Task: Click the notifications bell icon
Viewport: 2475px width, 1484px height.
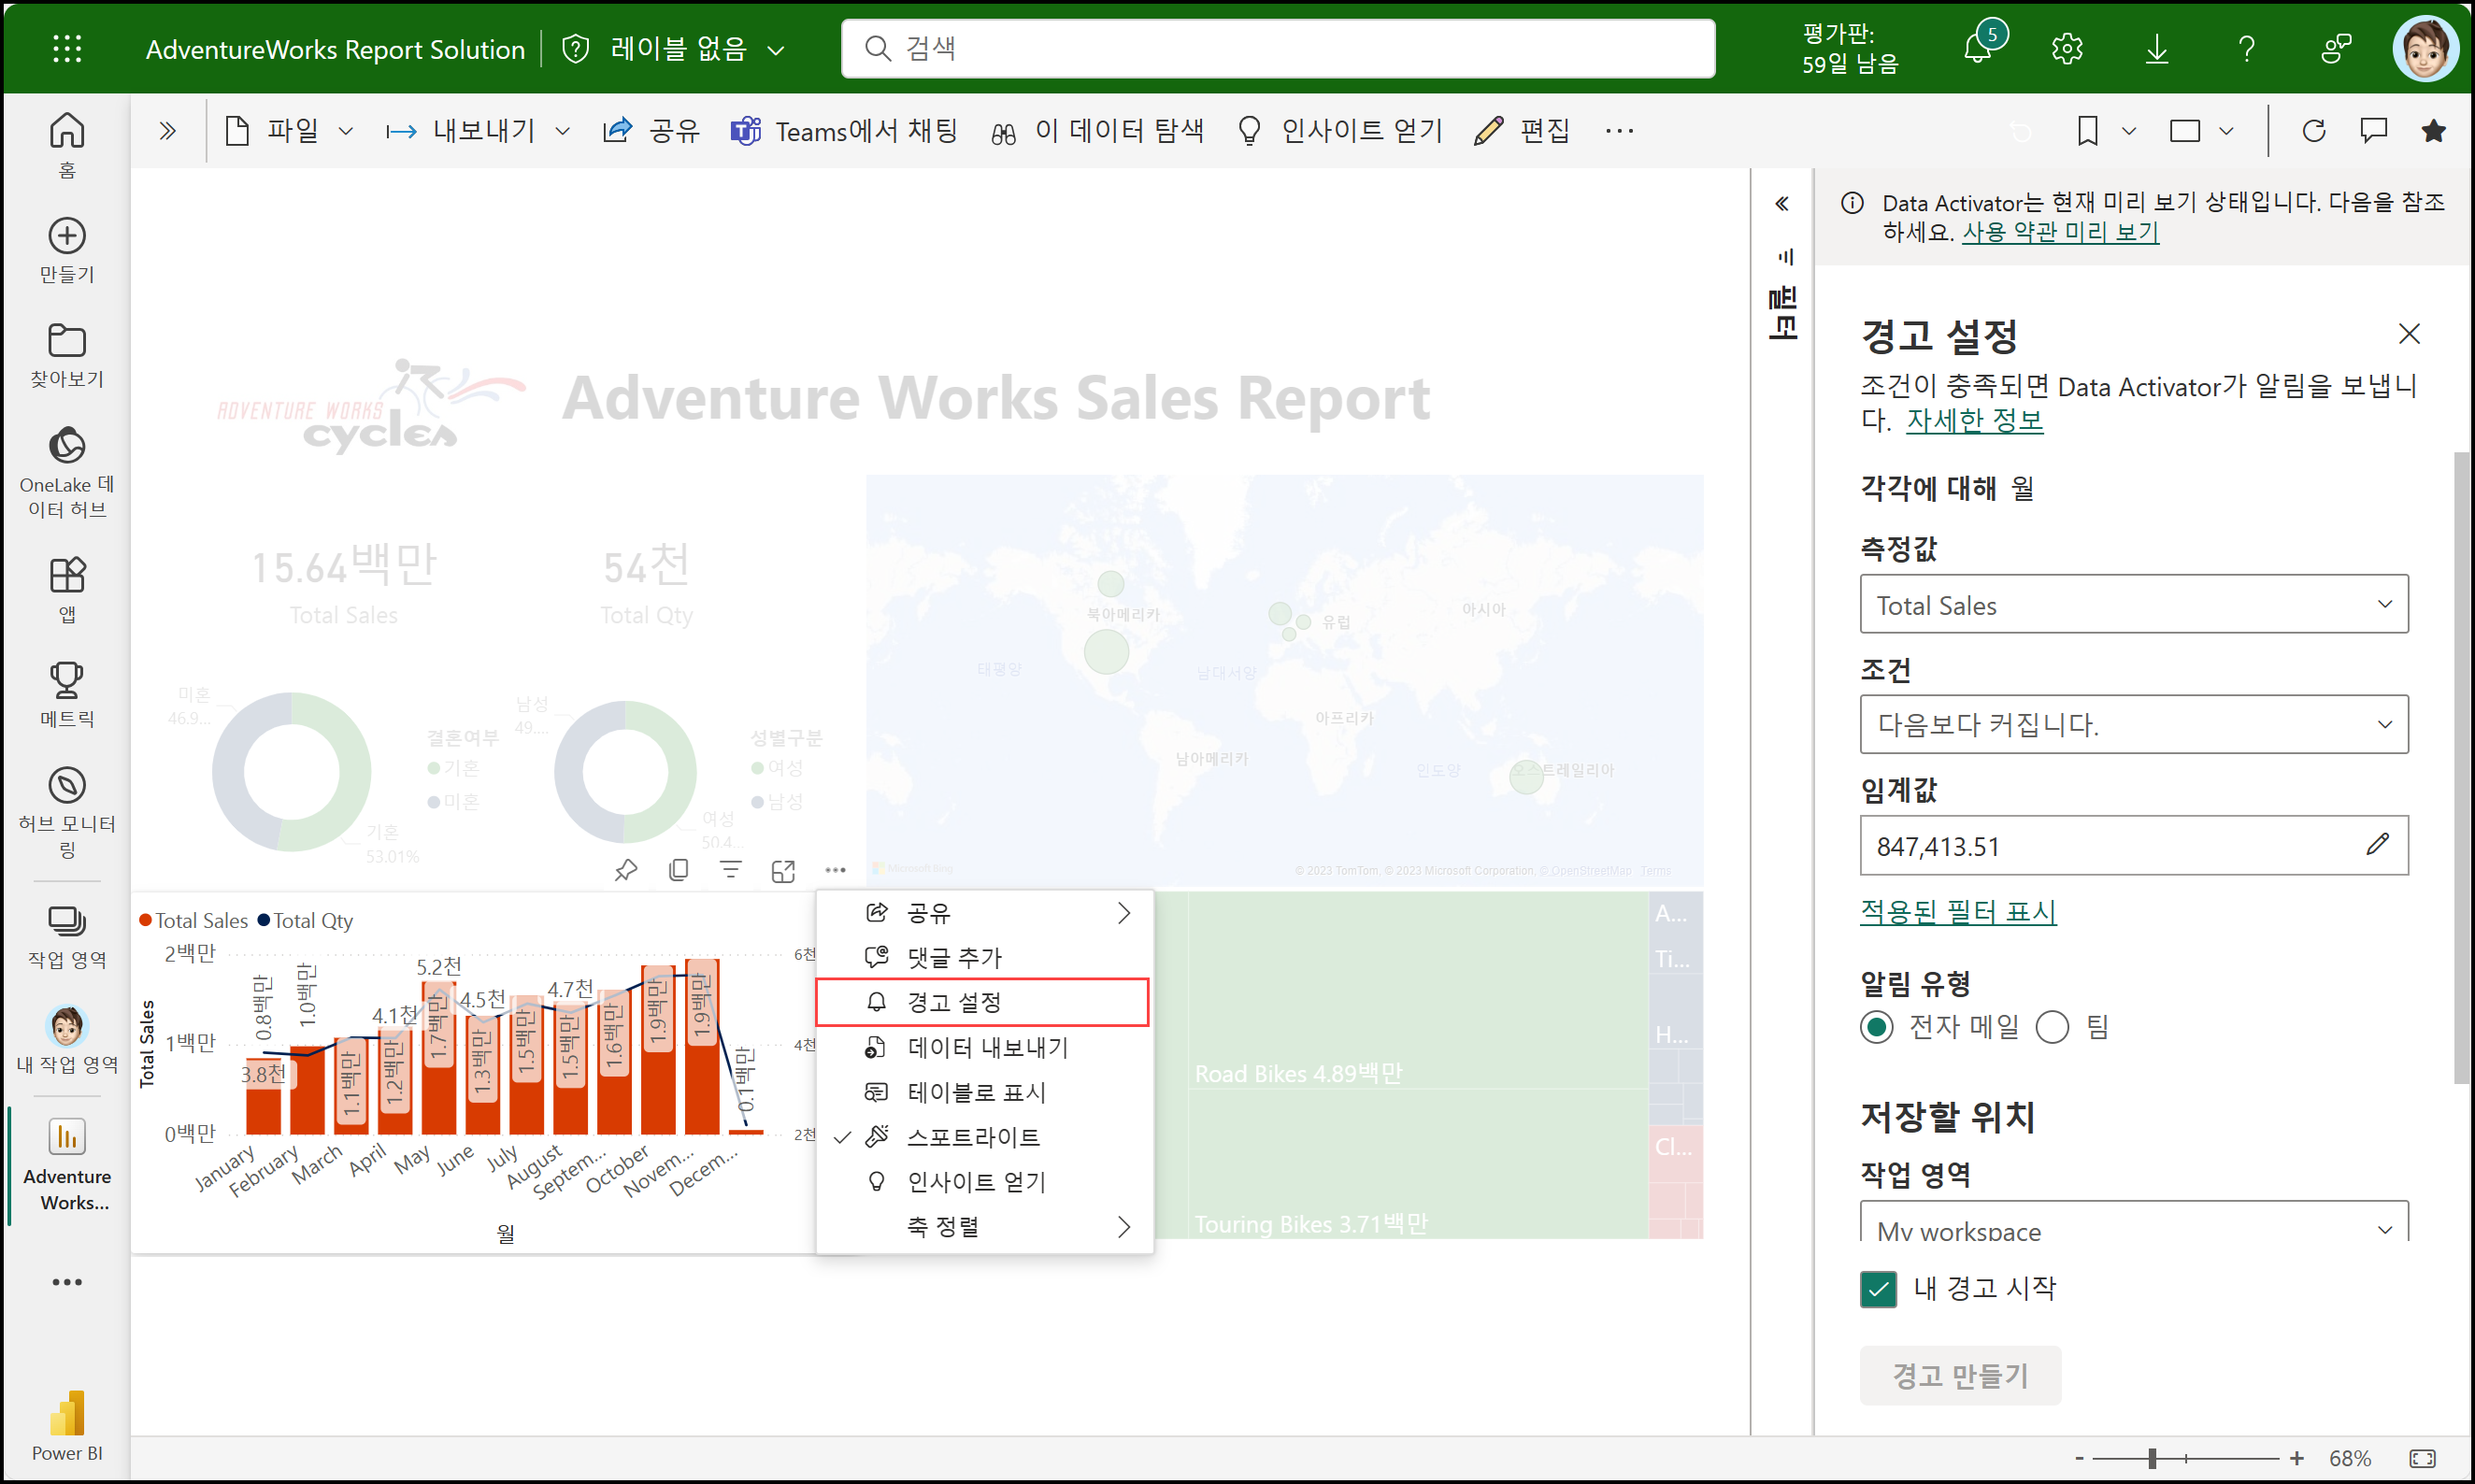Action: (x=1977, y=48)
